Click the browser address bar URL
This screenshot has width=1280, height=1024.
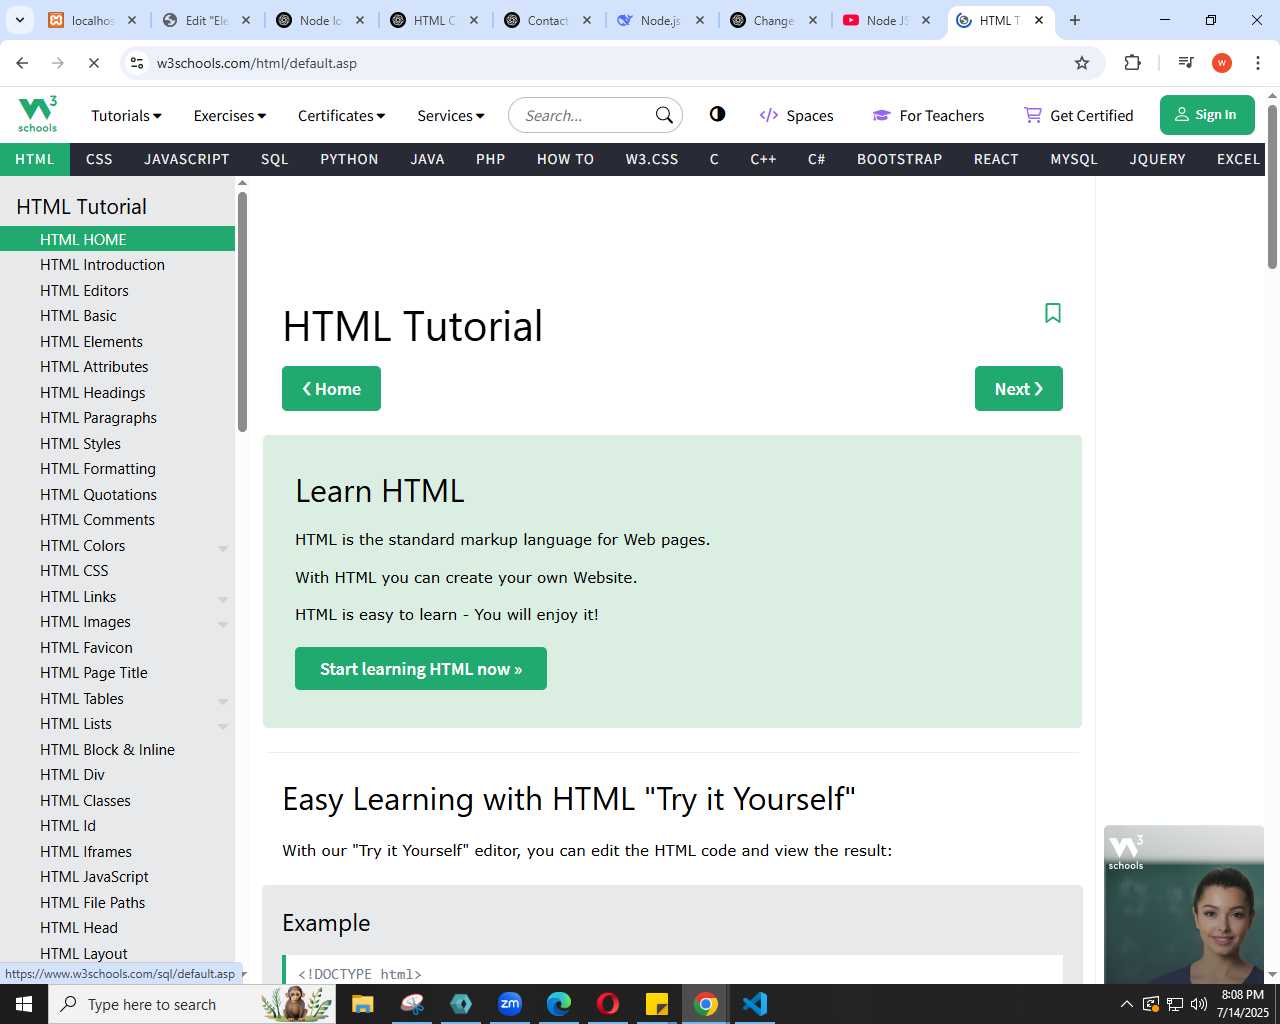click(x=257, y=63)
